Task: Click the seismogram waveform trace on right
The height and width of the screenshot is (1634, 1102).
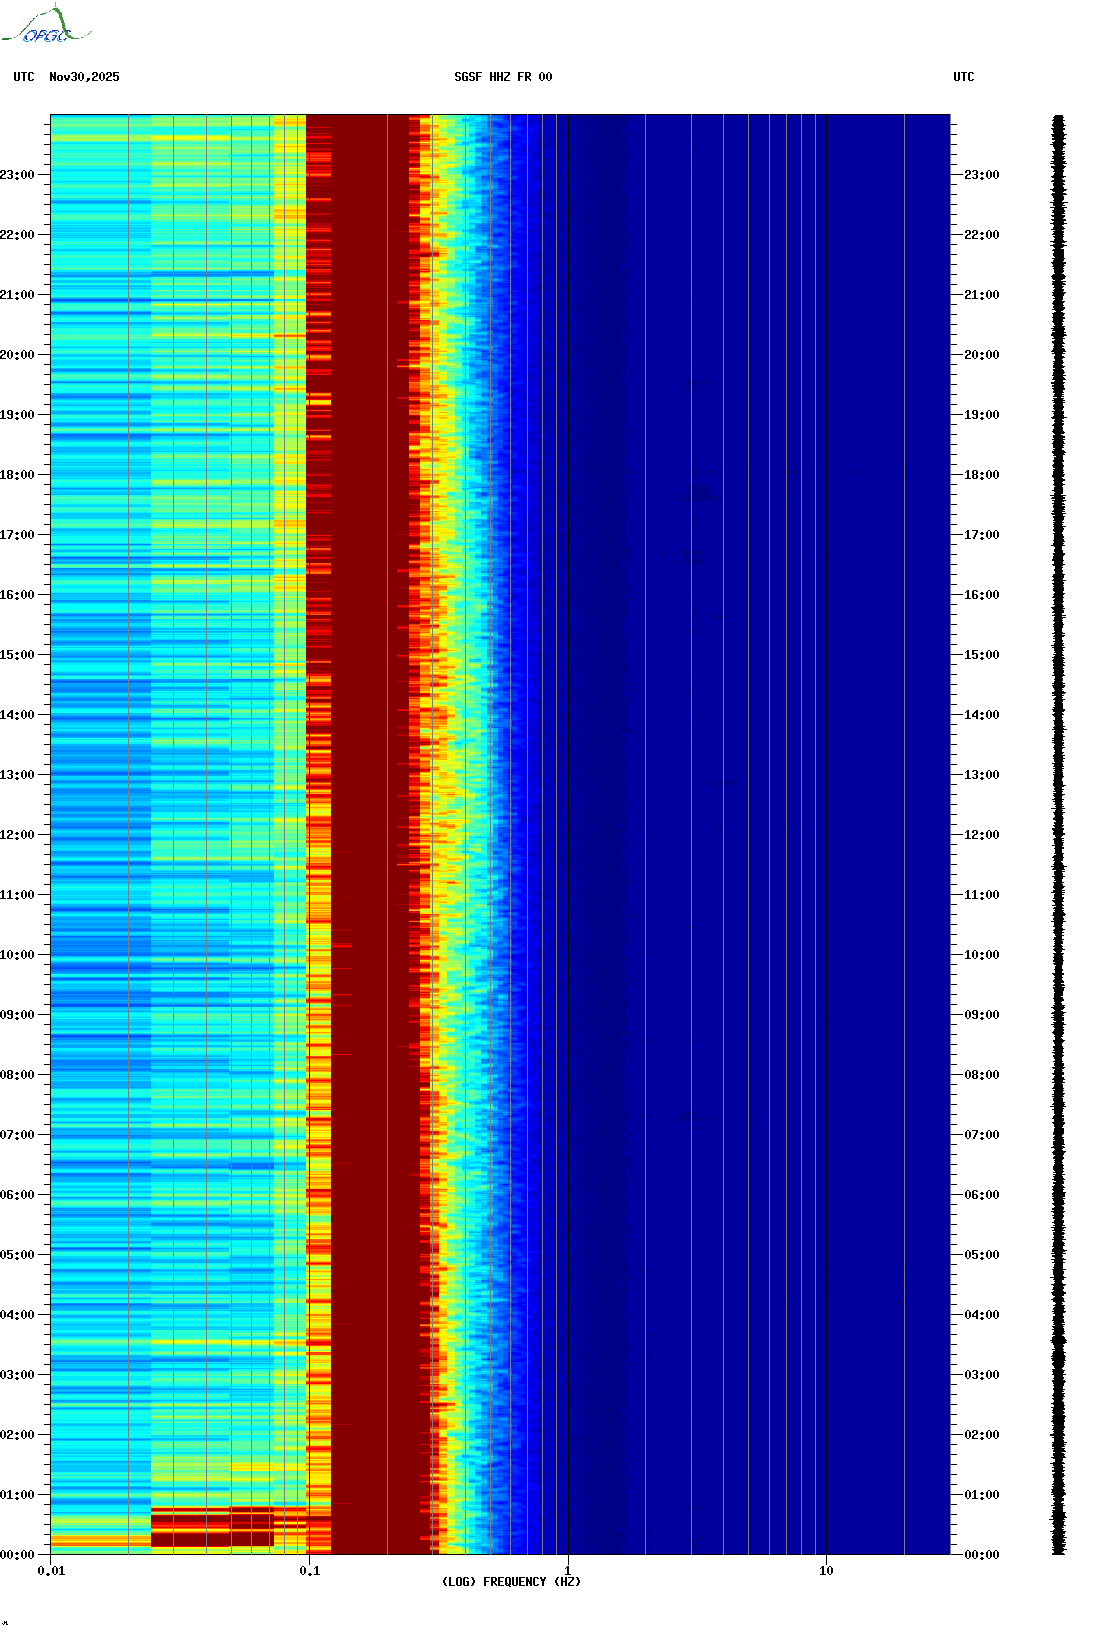Action: tap(1058, 835)
